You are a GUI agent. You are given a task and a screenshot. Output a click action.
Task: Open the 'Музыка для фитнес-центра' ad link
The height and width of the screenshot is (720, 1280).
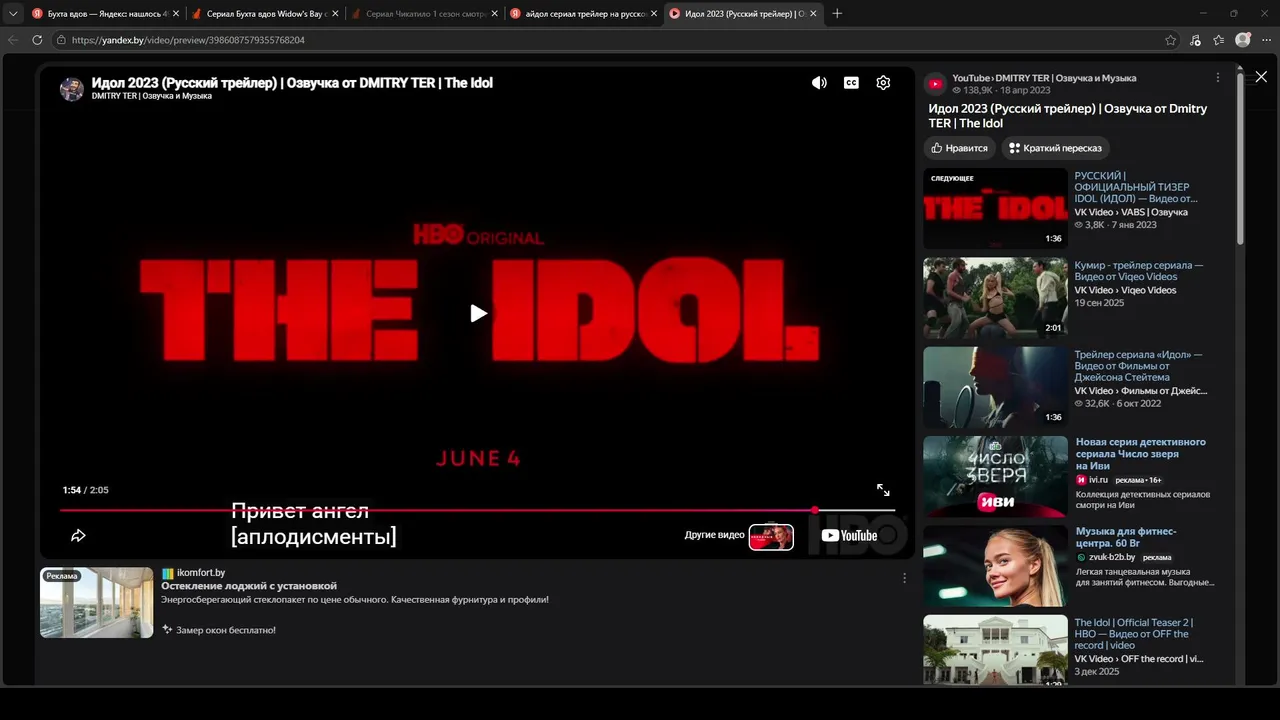click(x=1126, y=537)
